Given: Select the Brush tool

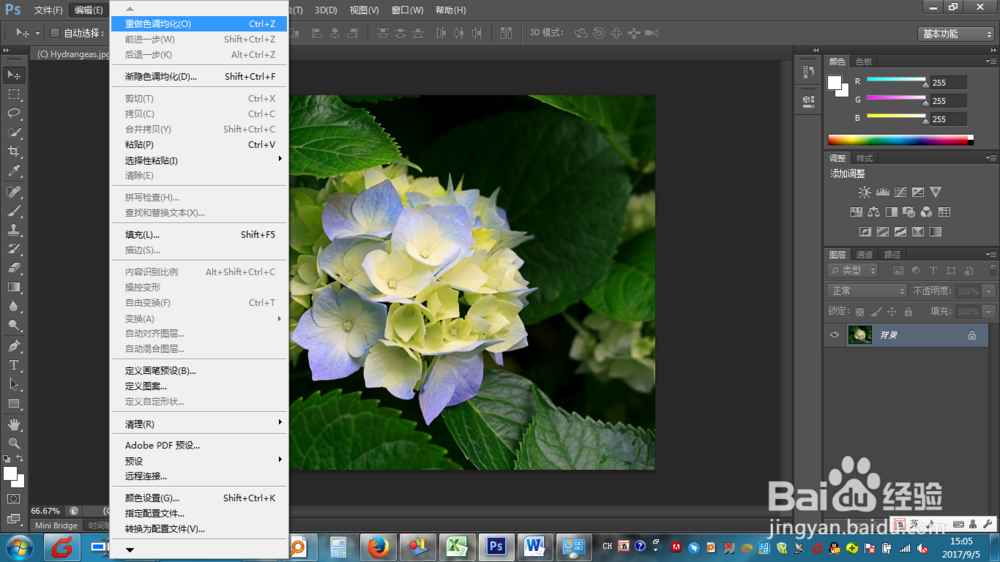Looking at the screenshot, I should [14, 211].
